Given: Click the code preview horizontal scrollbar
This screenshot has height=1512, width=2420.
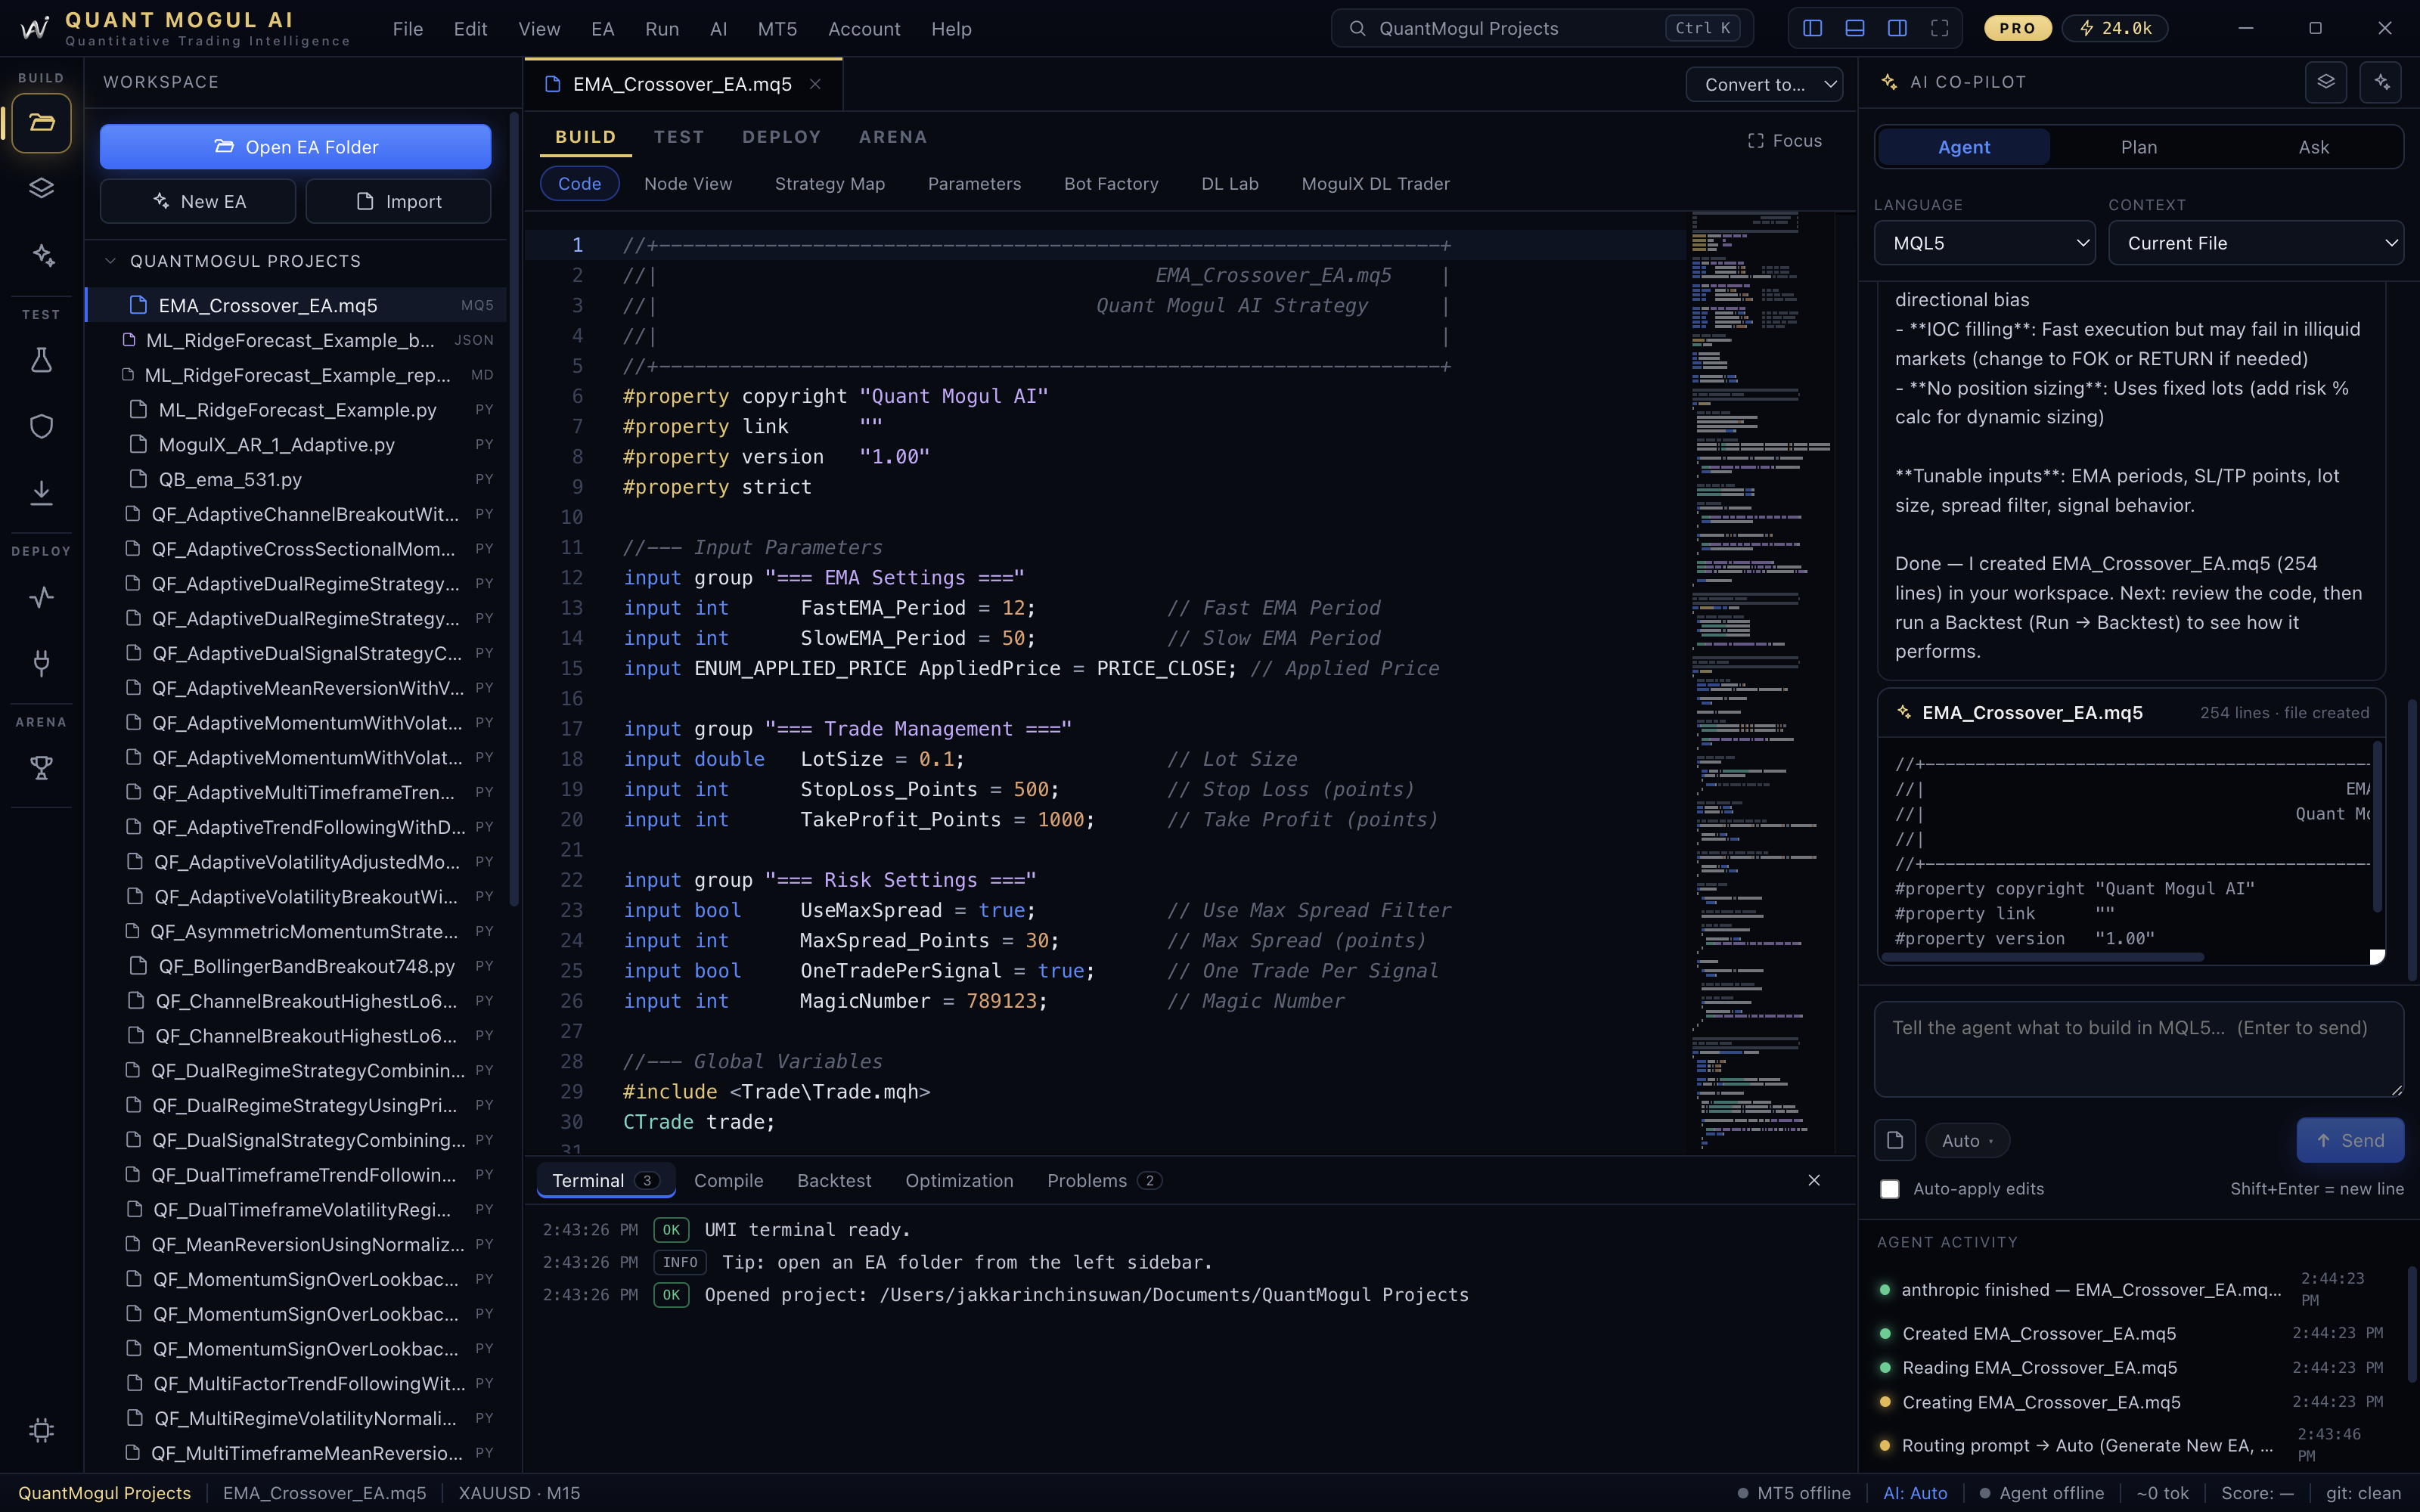Looking at the screenshot, I should tap(2043, 957).
